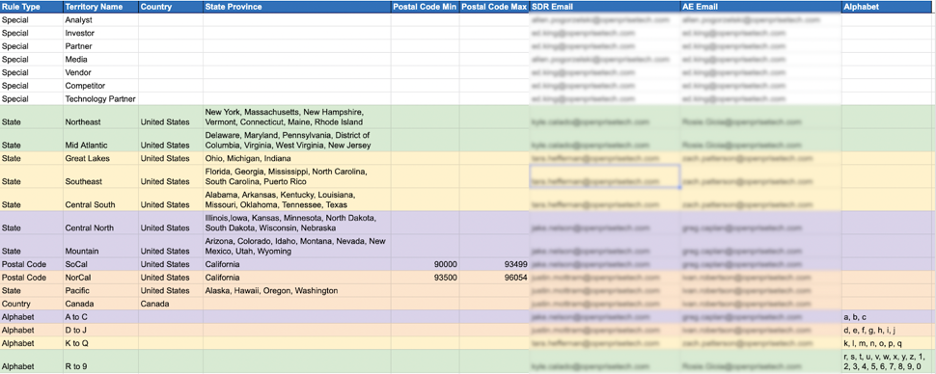
Task: Select the Territory Name column header
Action: coord(100,7)
